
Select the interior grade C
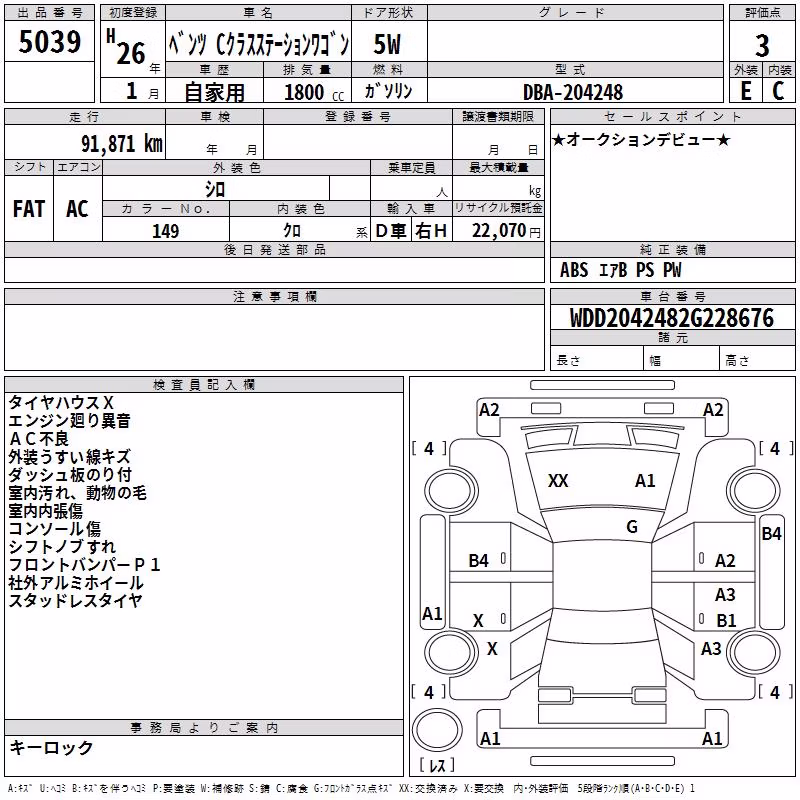tap(778, 91)
